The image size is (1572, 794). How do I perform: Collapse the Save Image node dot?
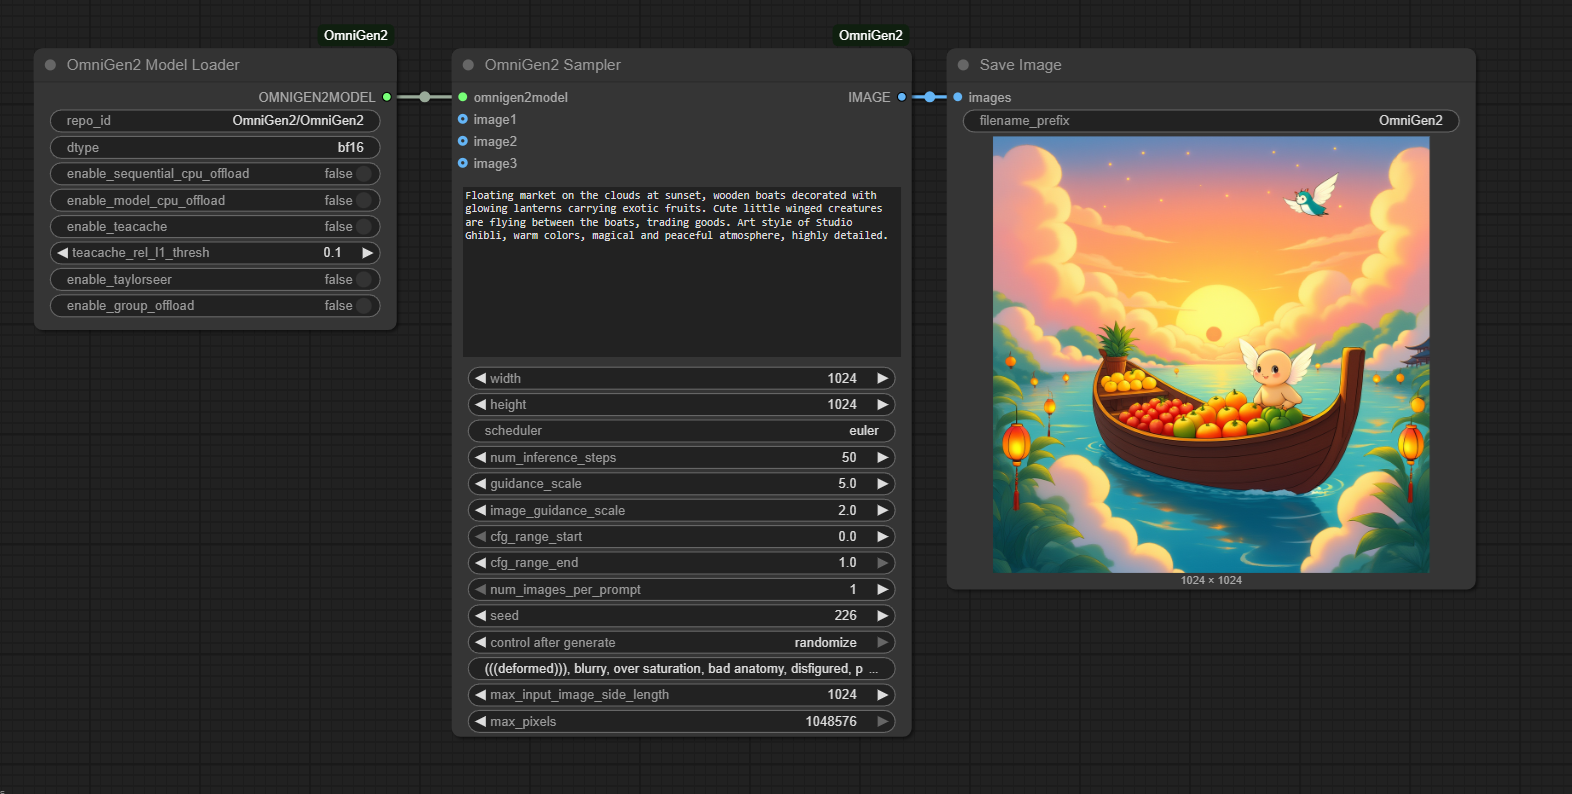[x=963, y=65]
